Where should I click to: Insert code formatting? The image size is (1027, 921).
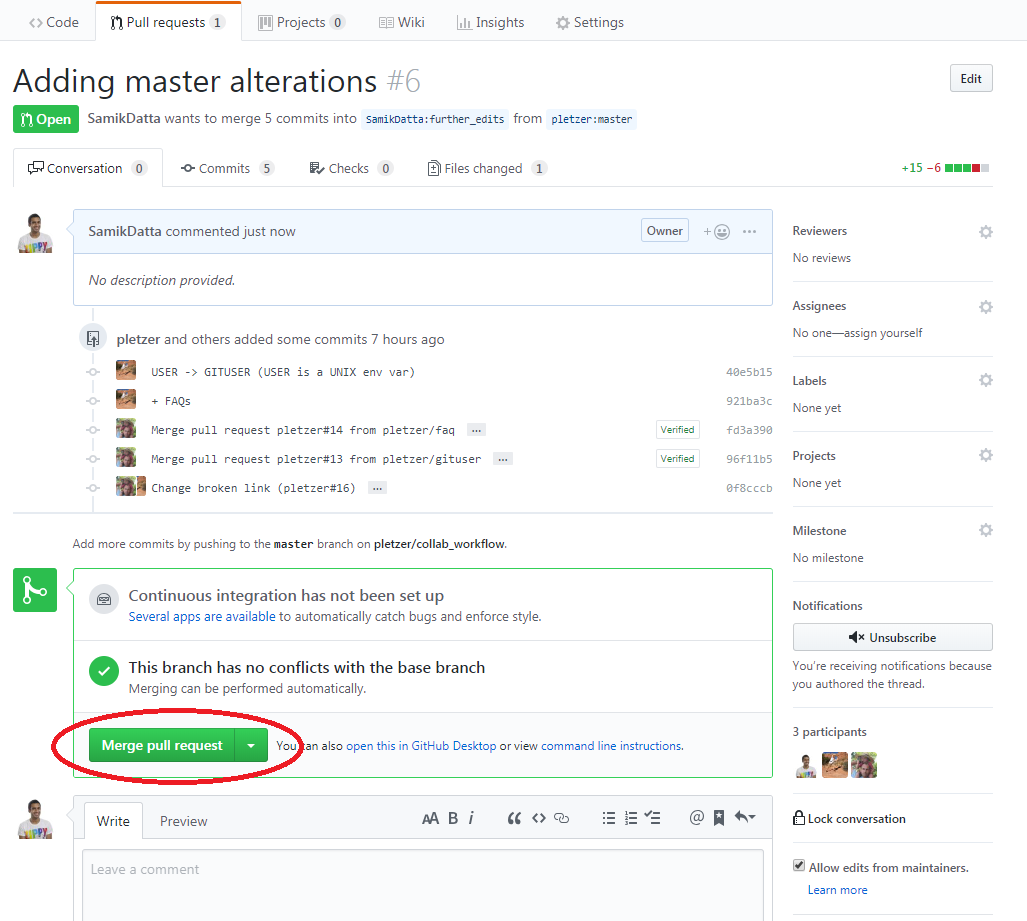coord(538,818)
